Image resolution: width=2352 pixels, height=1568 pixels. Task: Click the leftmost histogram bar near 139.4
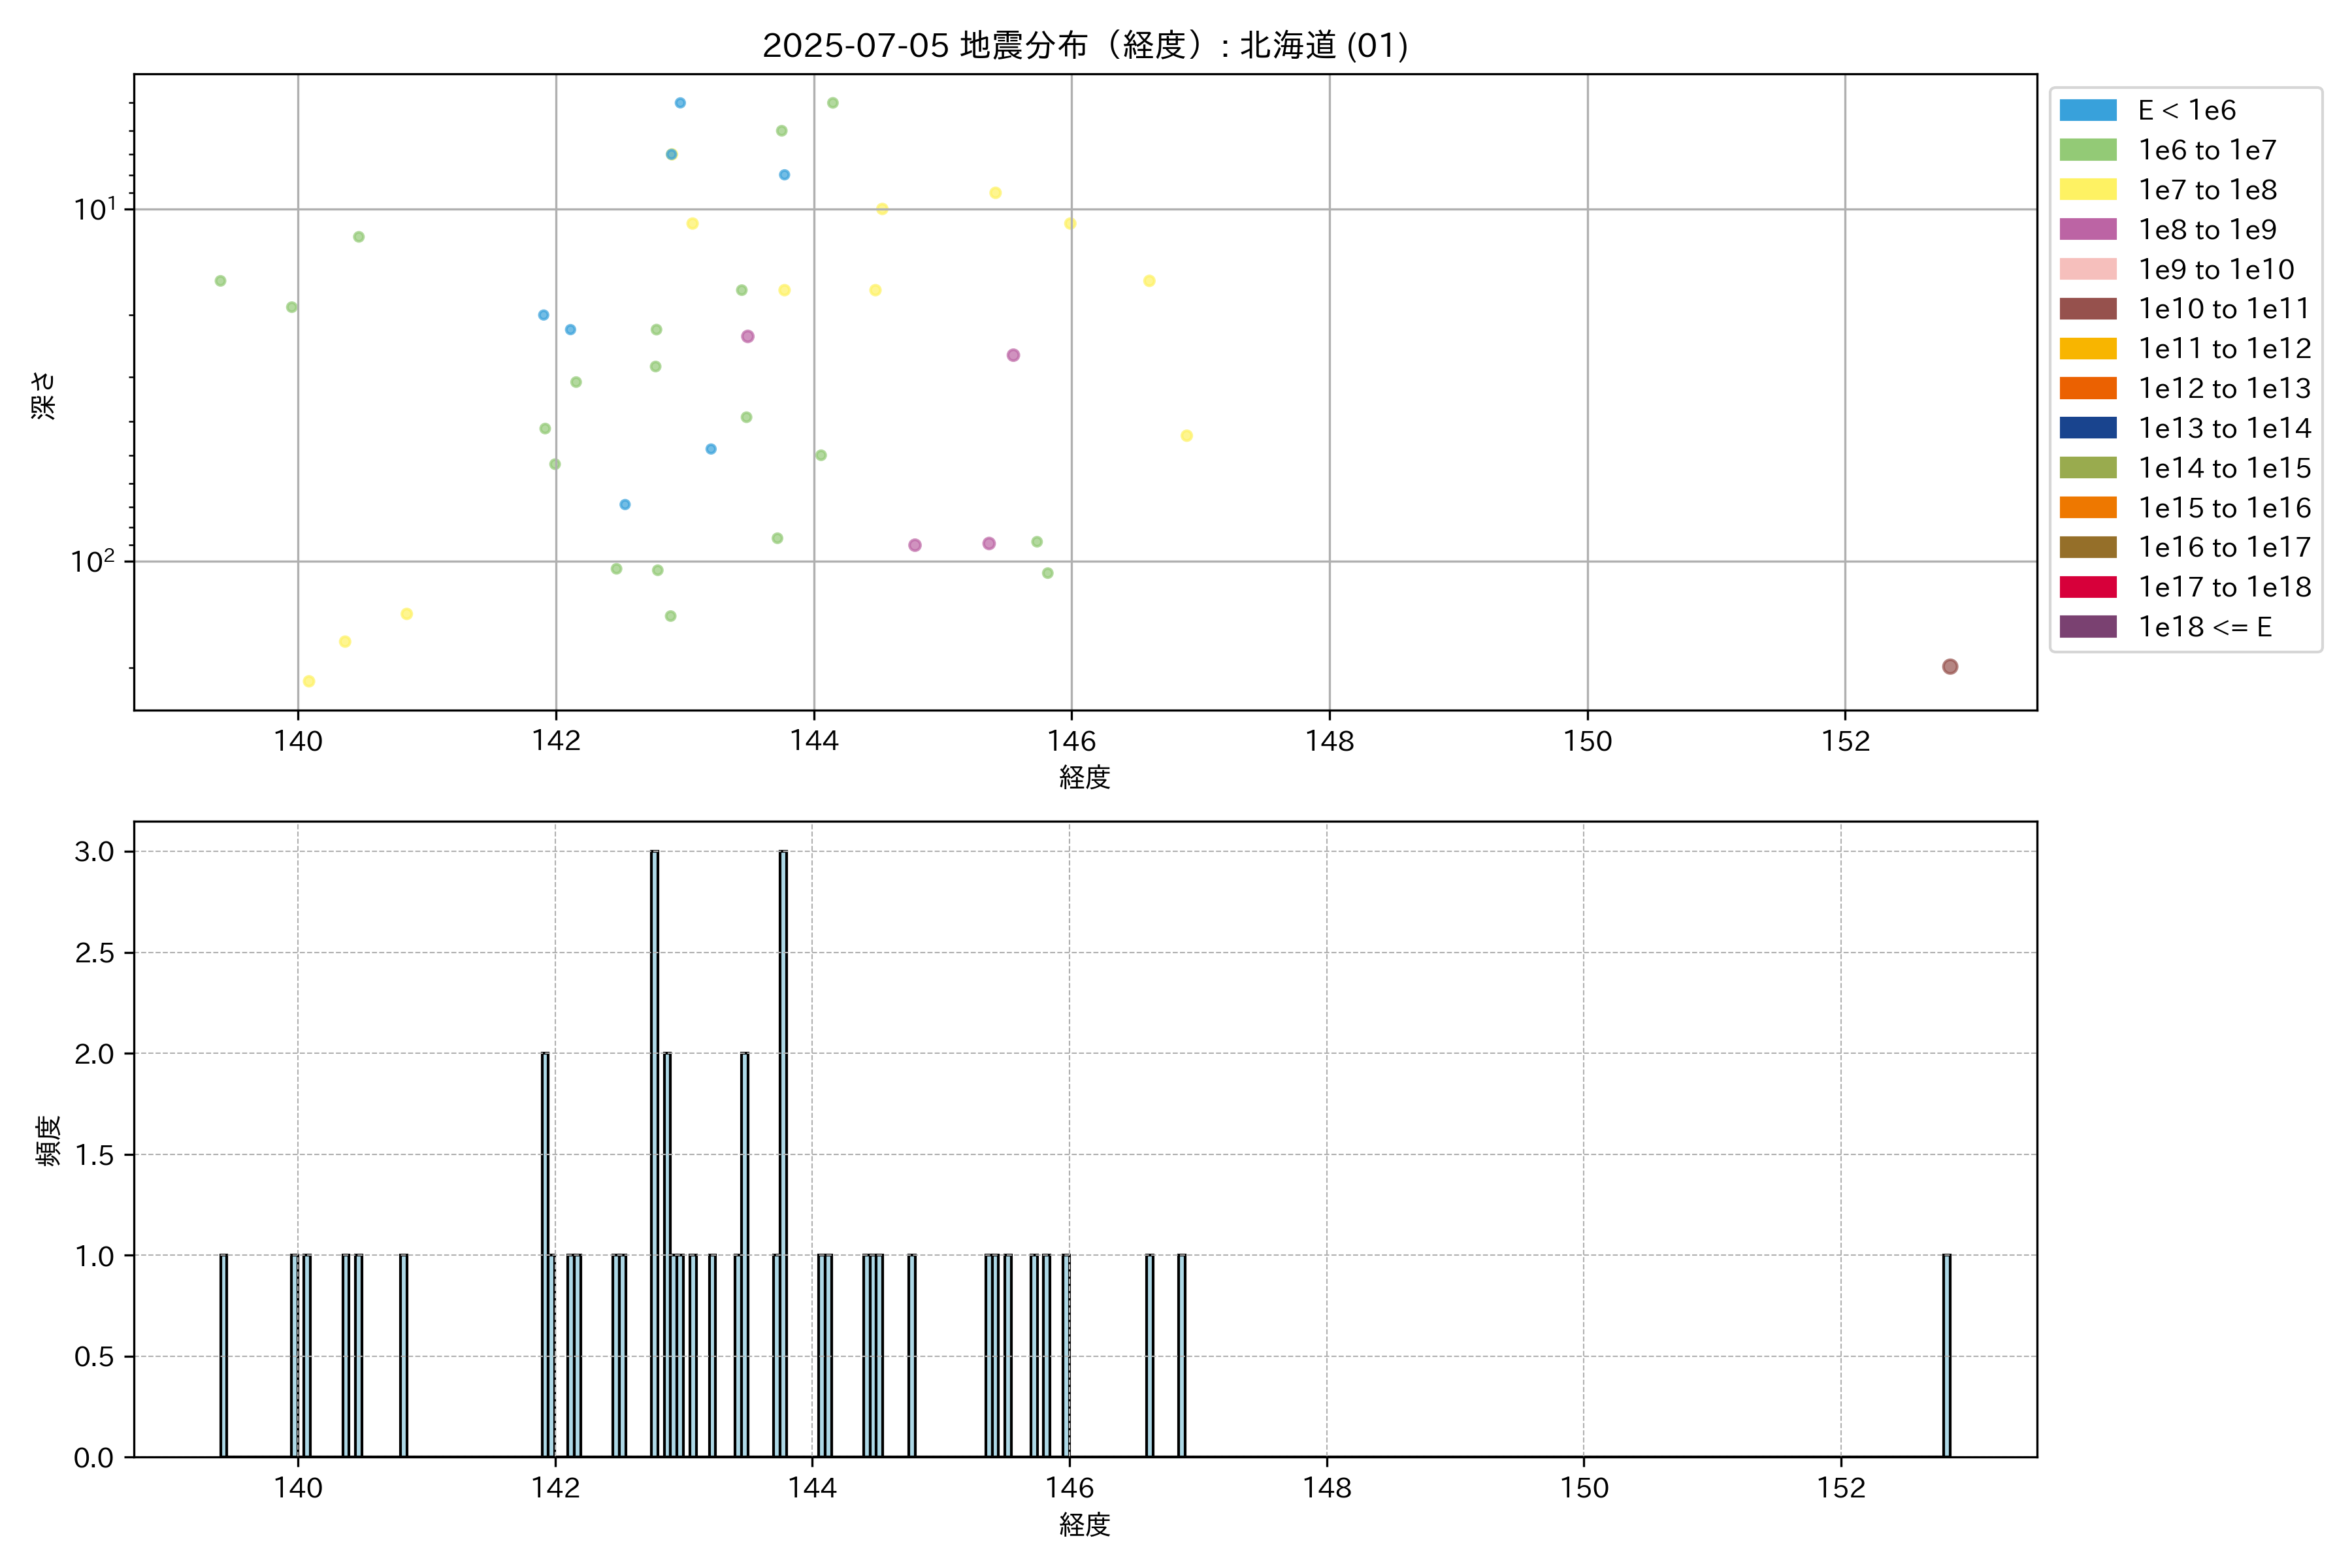[223, 1355]
